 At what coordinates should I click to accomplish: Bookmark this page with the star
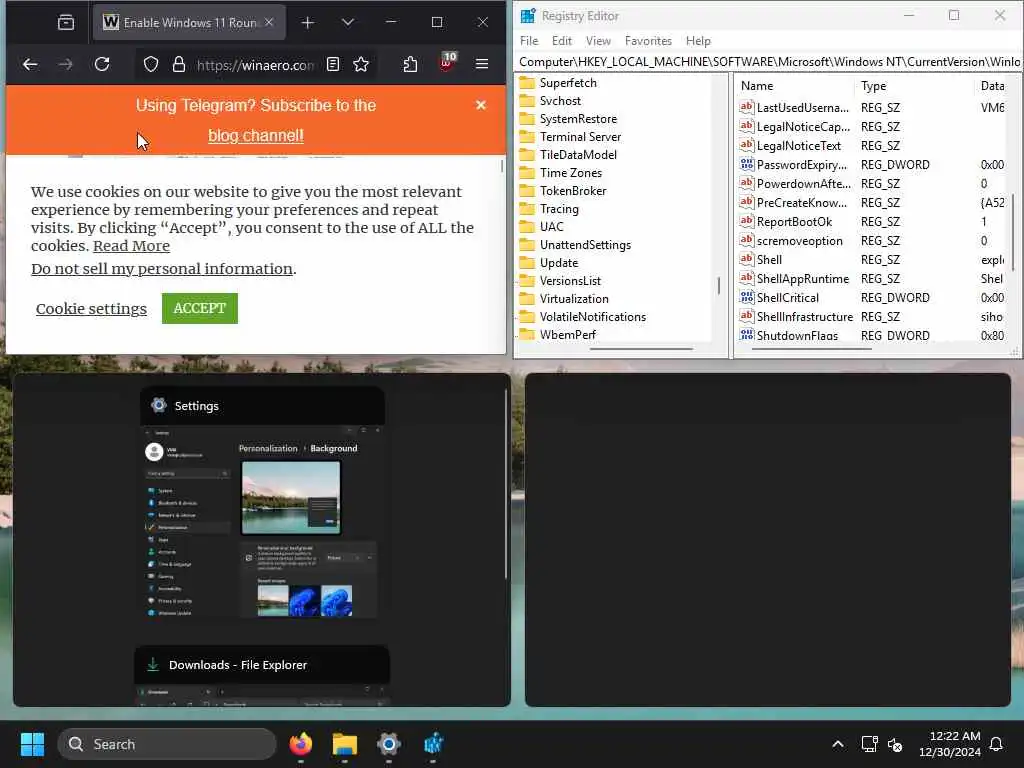coord(361,64)
